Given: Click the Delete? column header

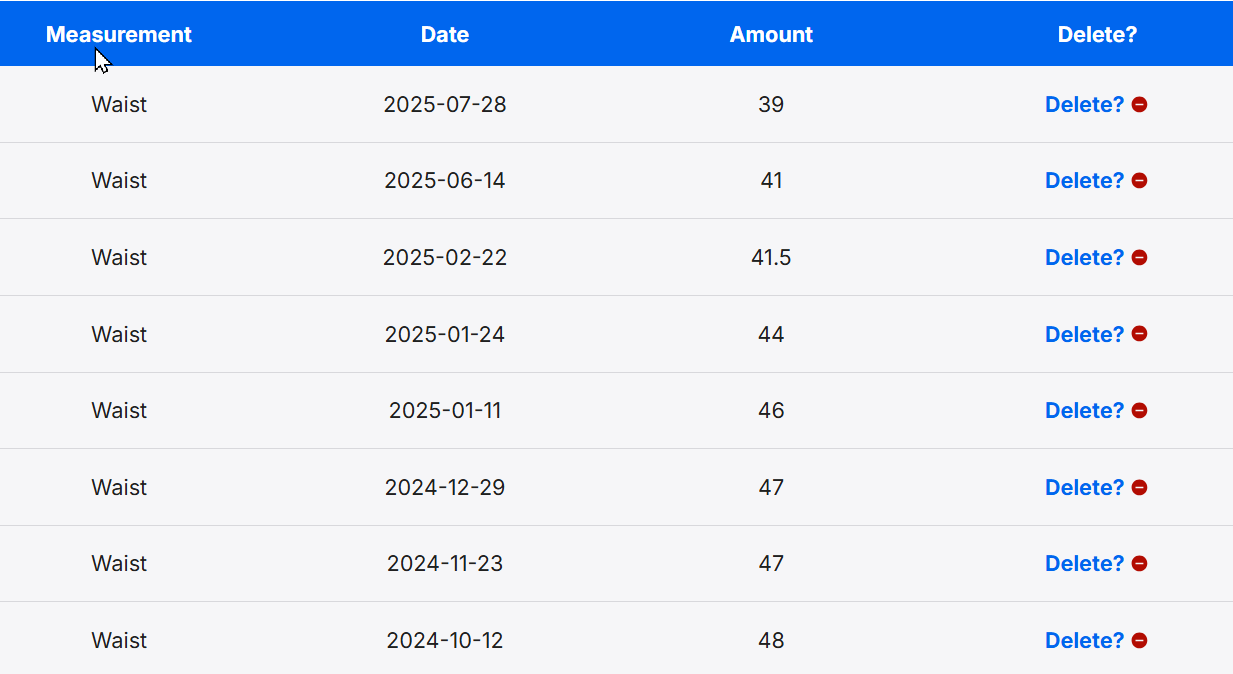Looking at the screenshot, I should click(1097, 34).
